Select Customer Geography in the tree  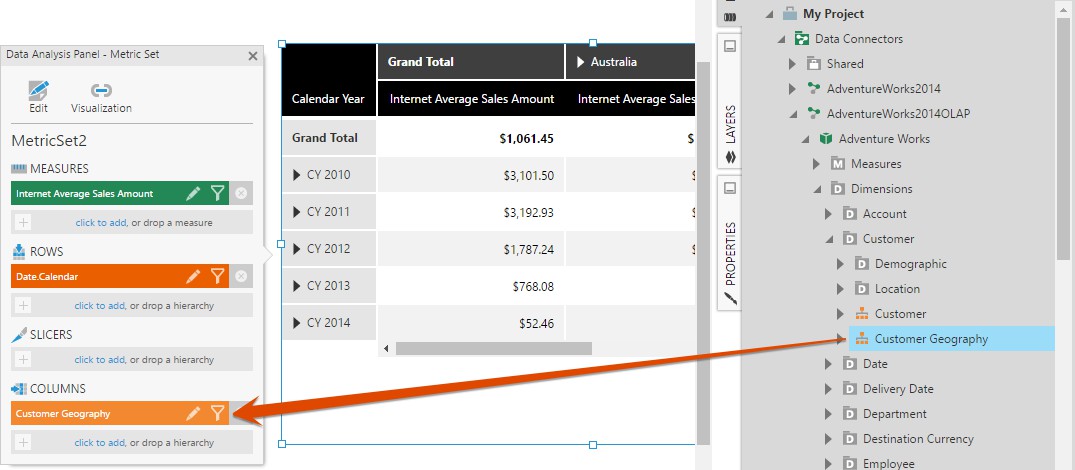pos(930,339)
